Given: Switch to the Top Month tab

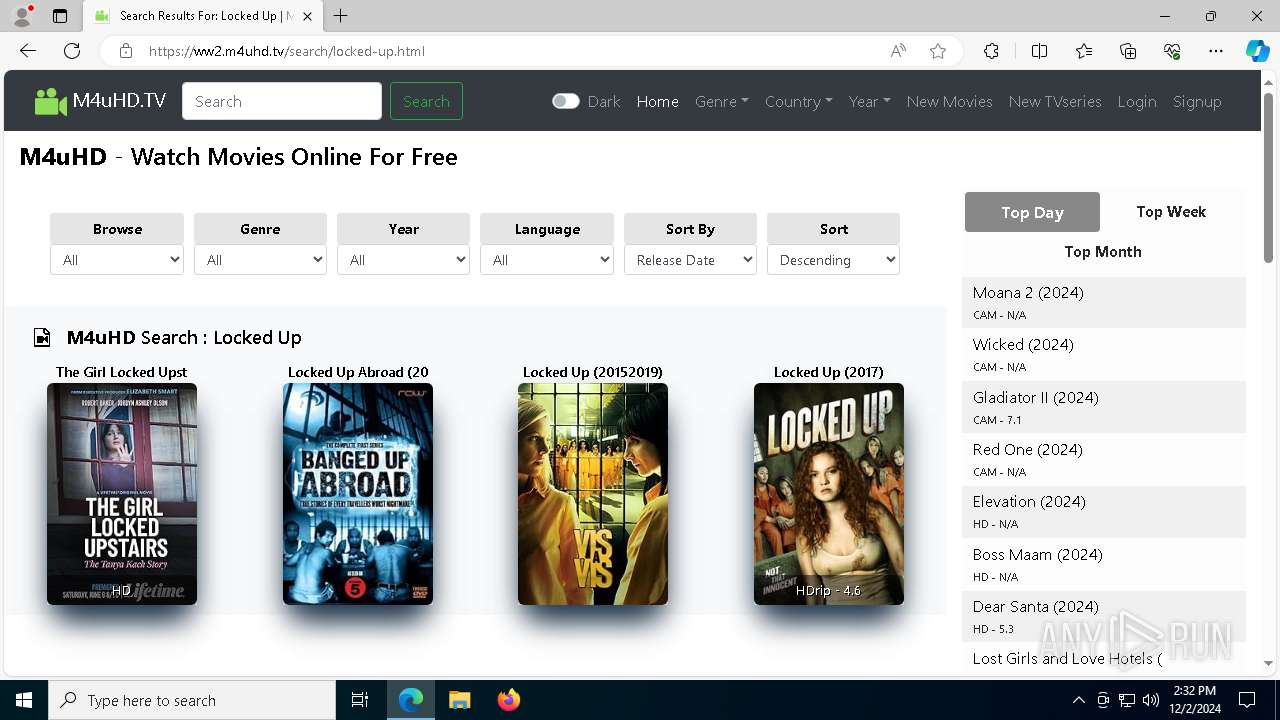Looking at the screenshot, I should [1103, 252].
